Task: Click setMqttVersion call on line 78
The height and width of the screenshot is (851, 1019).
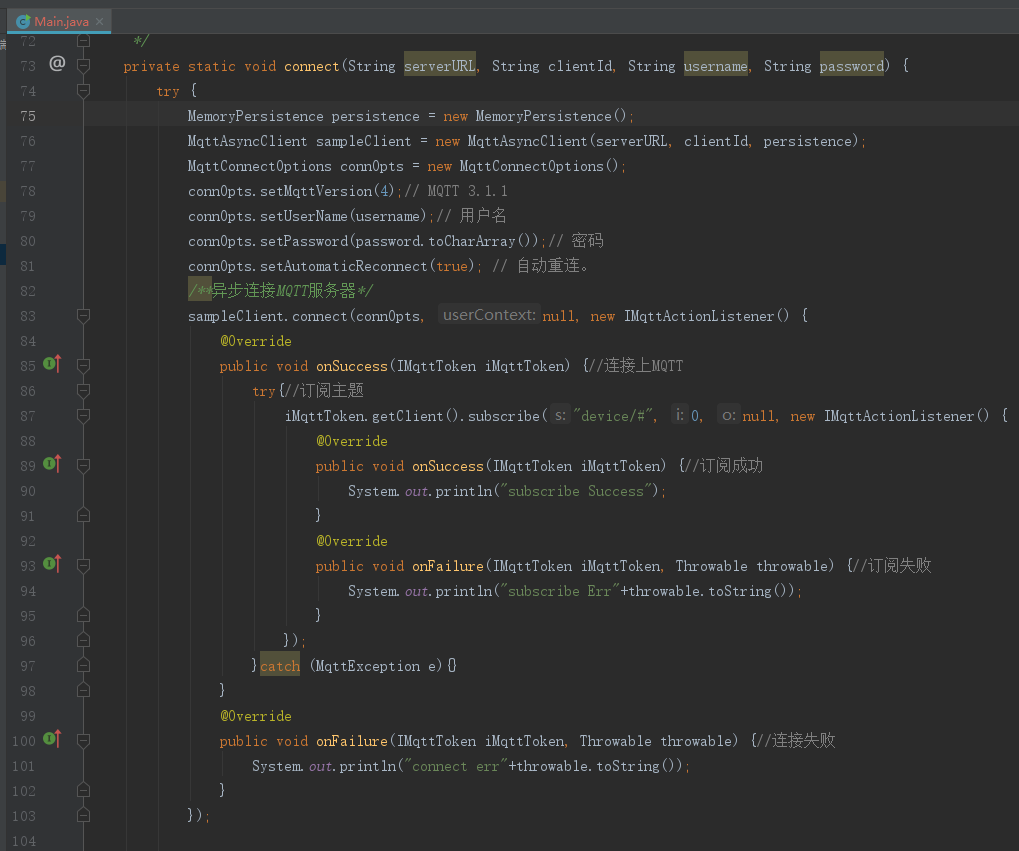Action: [316, 191]
